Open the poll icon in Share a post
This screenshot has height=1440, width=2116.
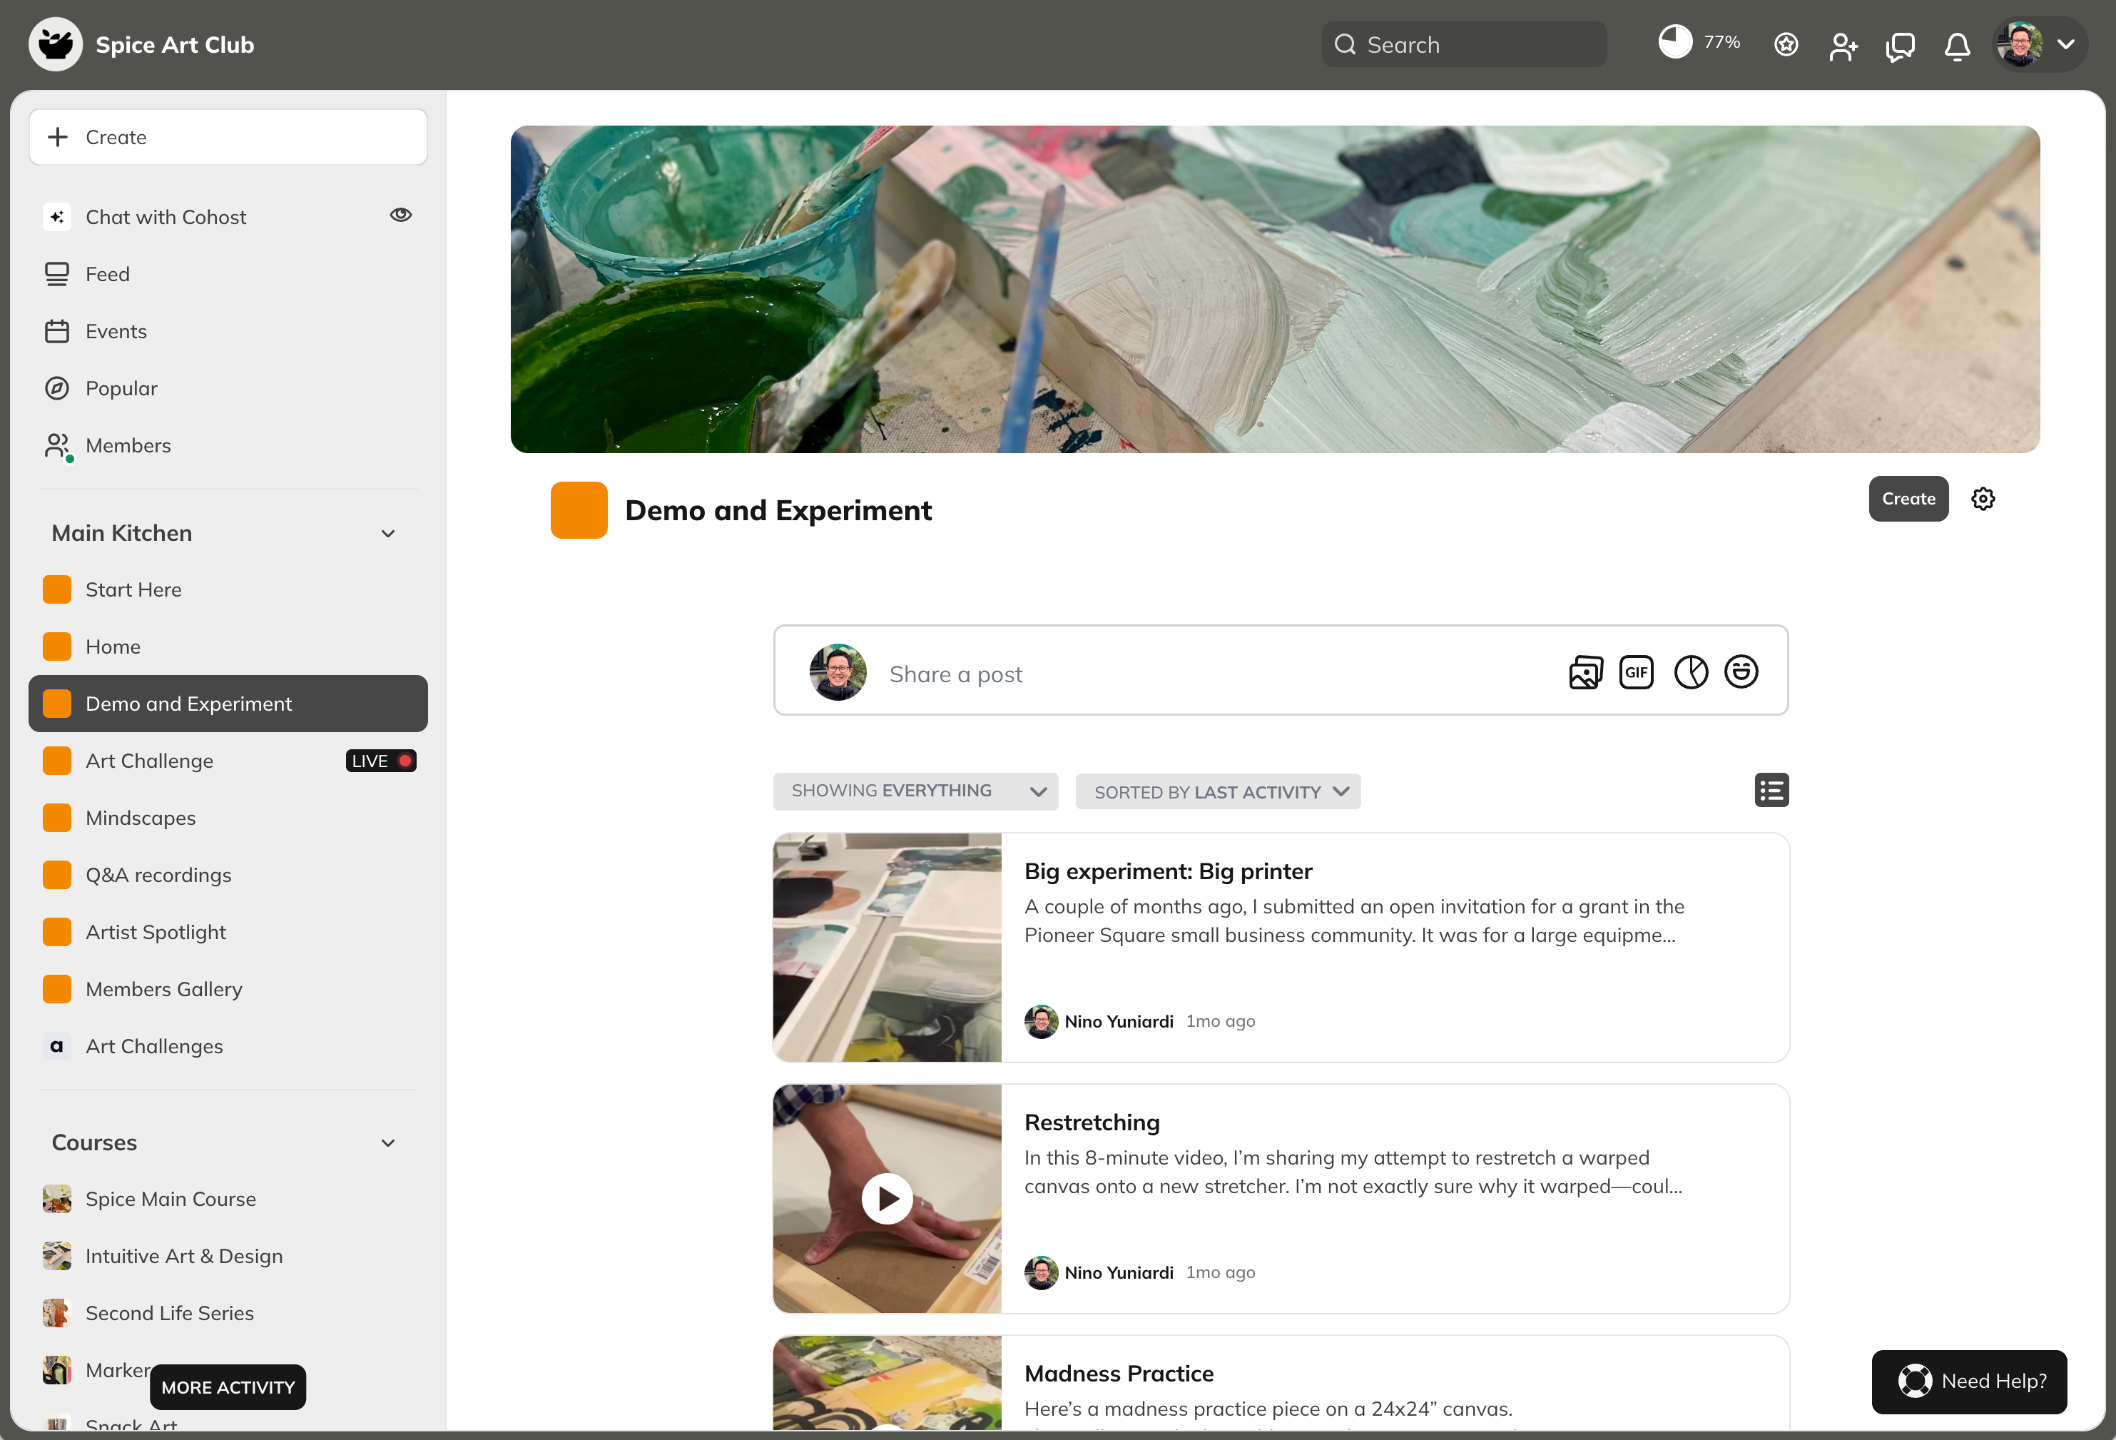(1690, 672)
